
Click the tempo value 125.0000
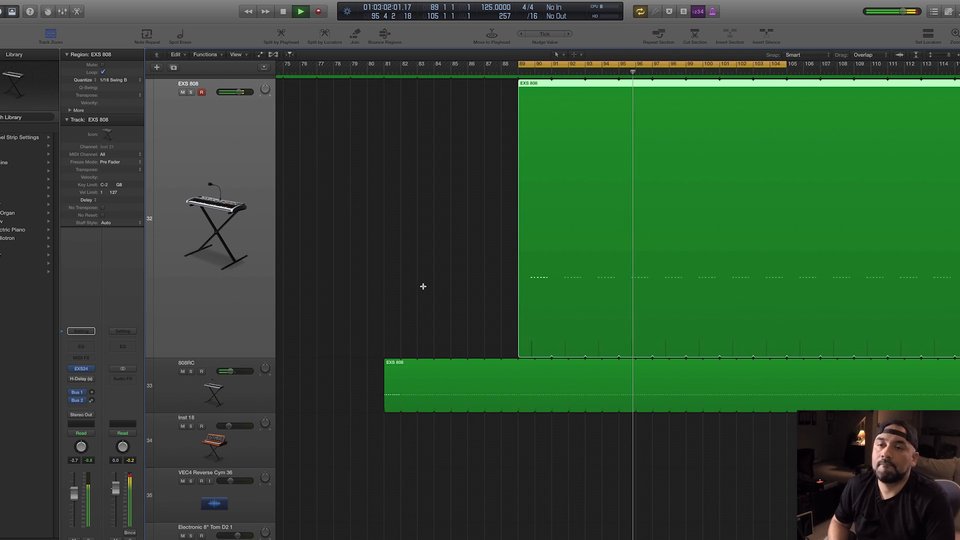495,7
